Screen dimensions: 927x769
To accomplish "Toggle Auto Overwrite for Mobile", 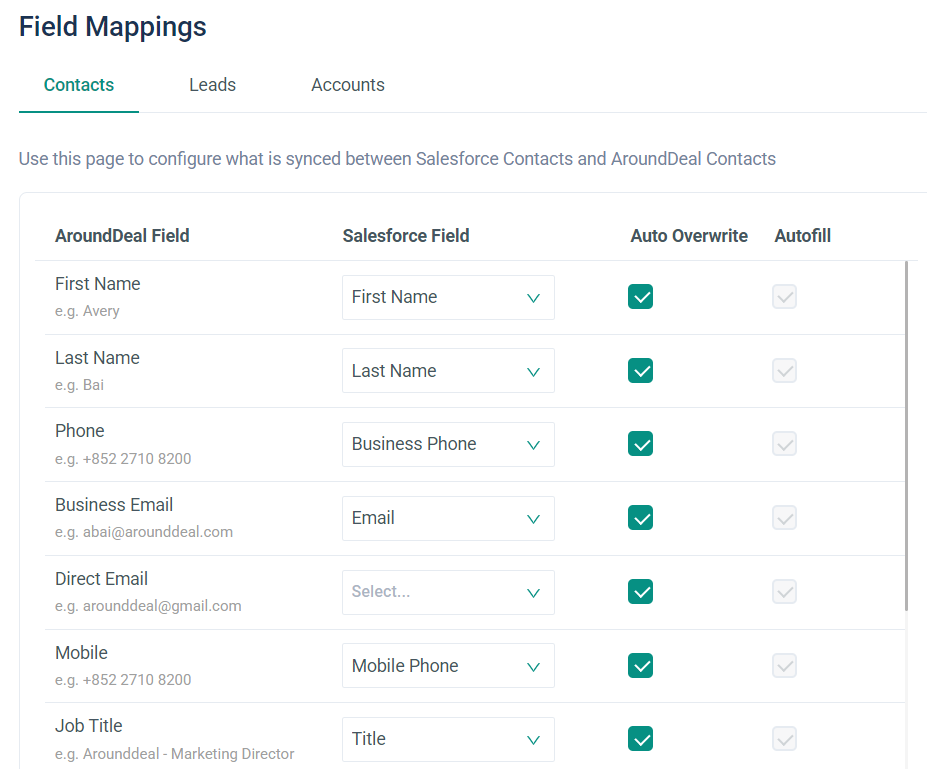I will tap(640, 666).
